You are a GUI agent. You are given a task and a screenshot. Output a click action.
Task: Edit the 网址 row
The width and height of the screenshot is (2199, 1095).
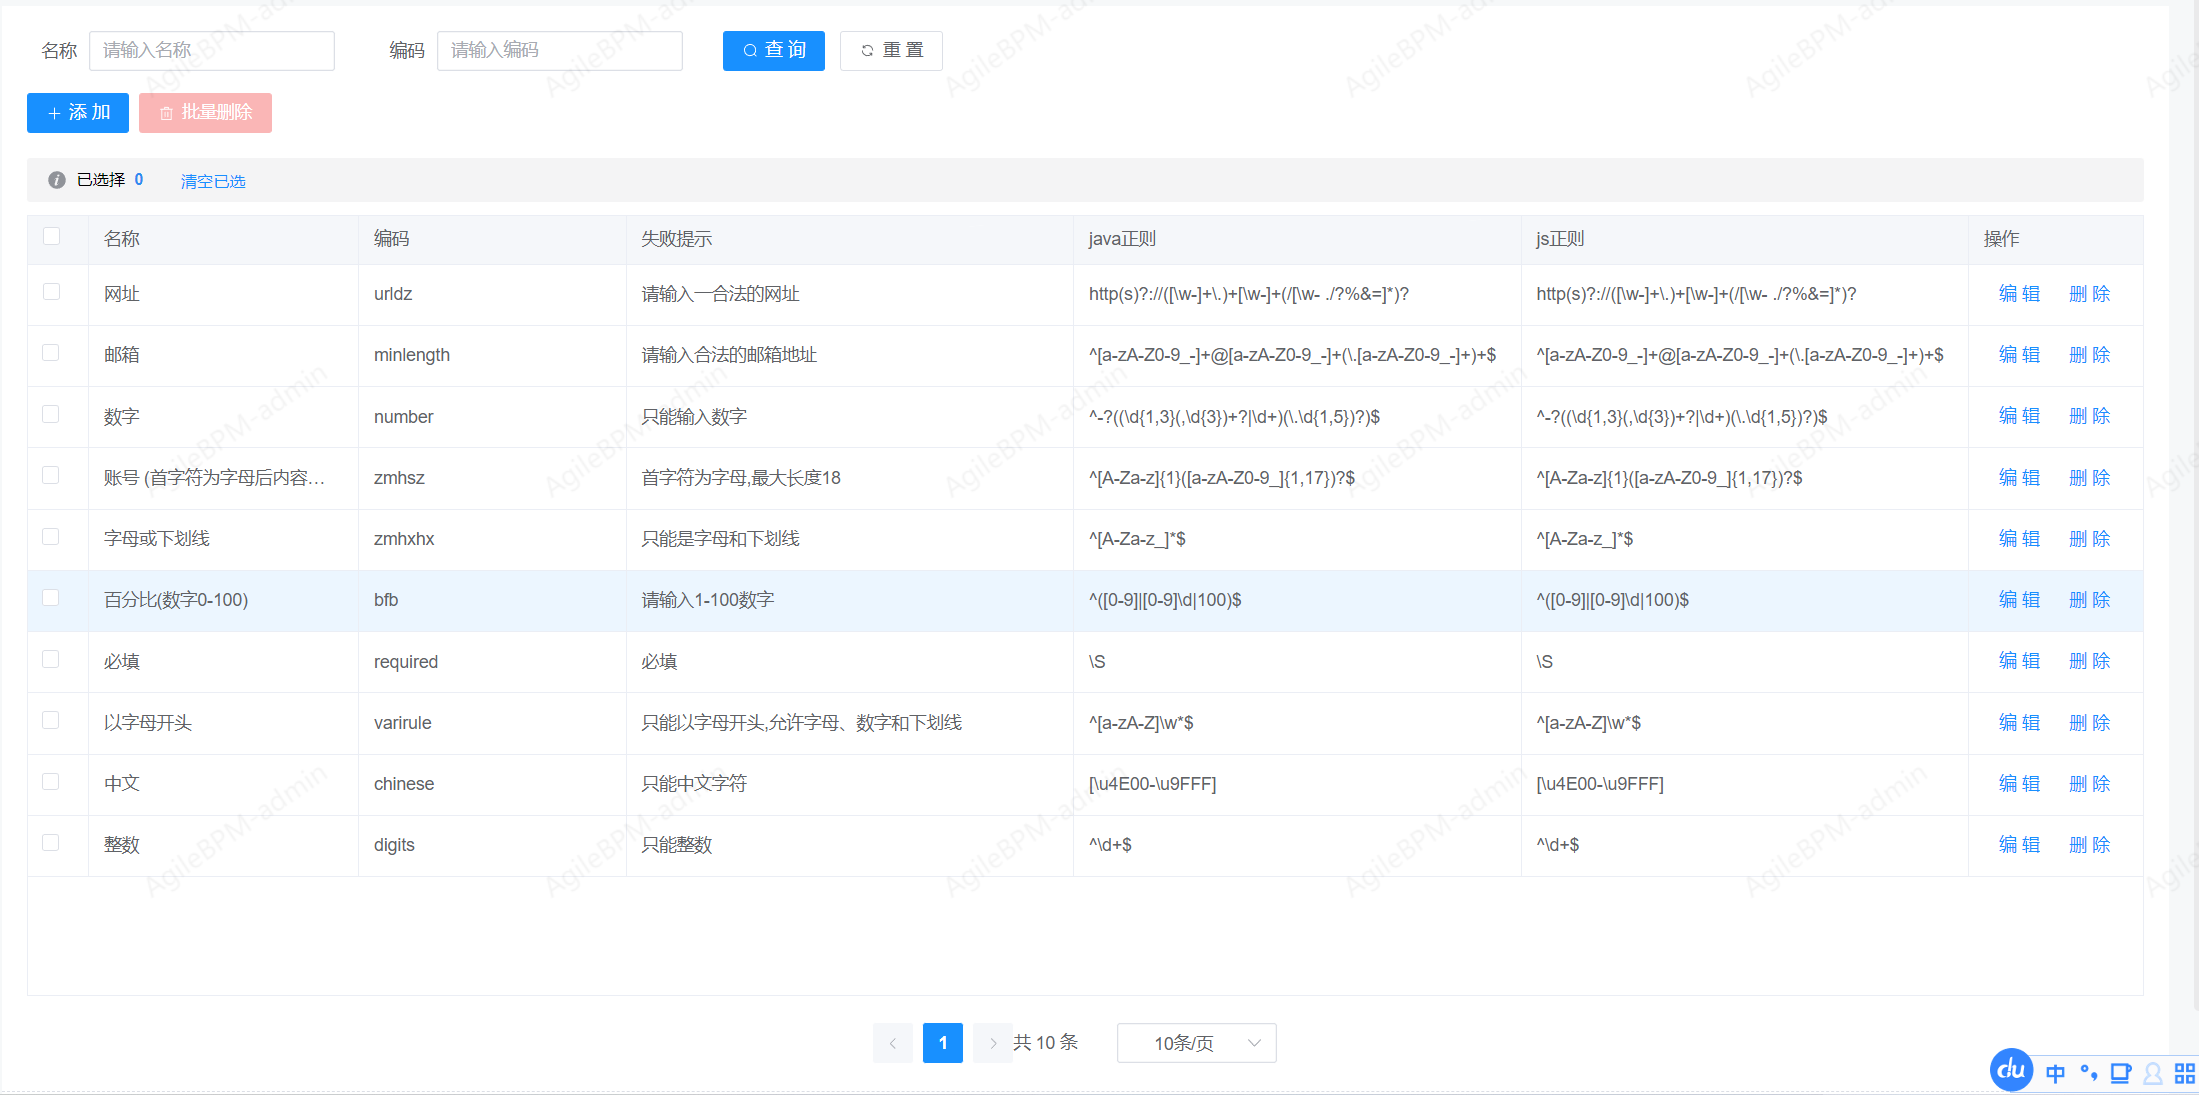pyautogui.click(x=2019, y=294)
